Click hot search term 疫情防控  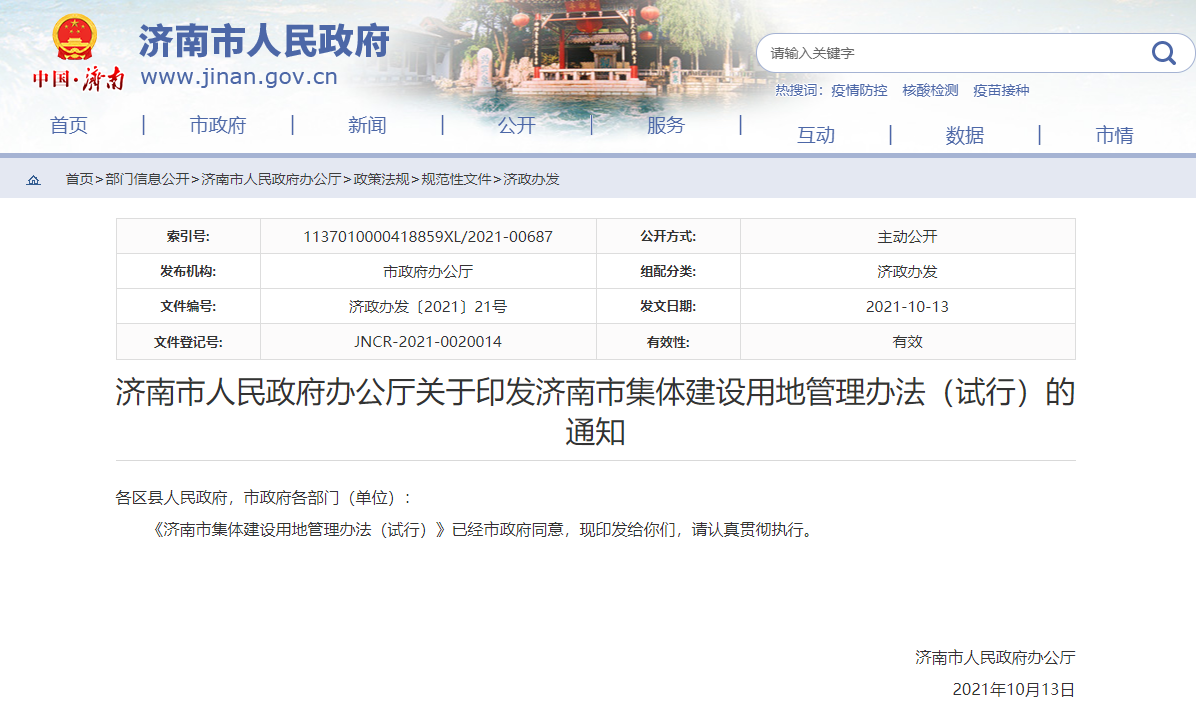pyautogui.click(x=859, y=90)
